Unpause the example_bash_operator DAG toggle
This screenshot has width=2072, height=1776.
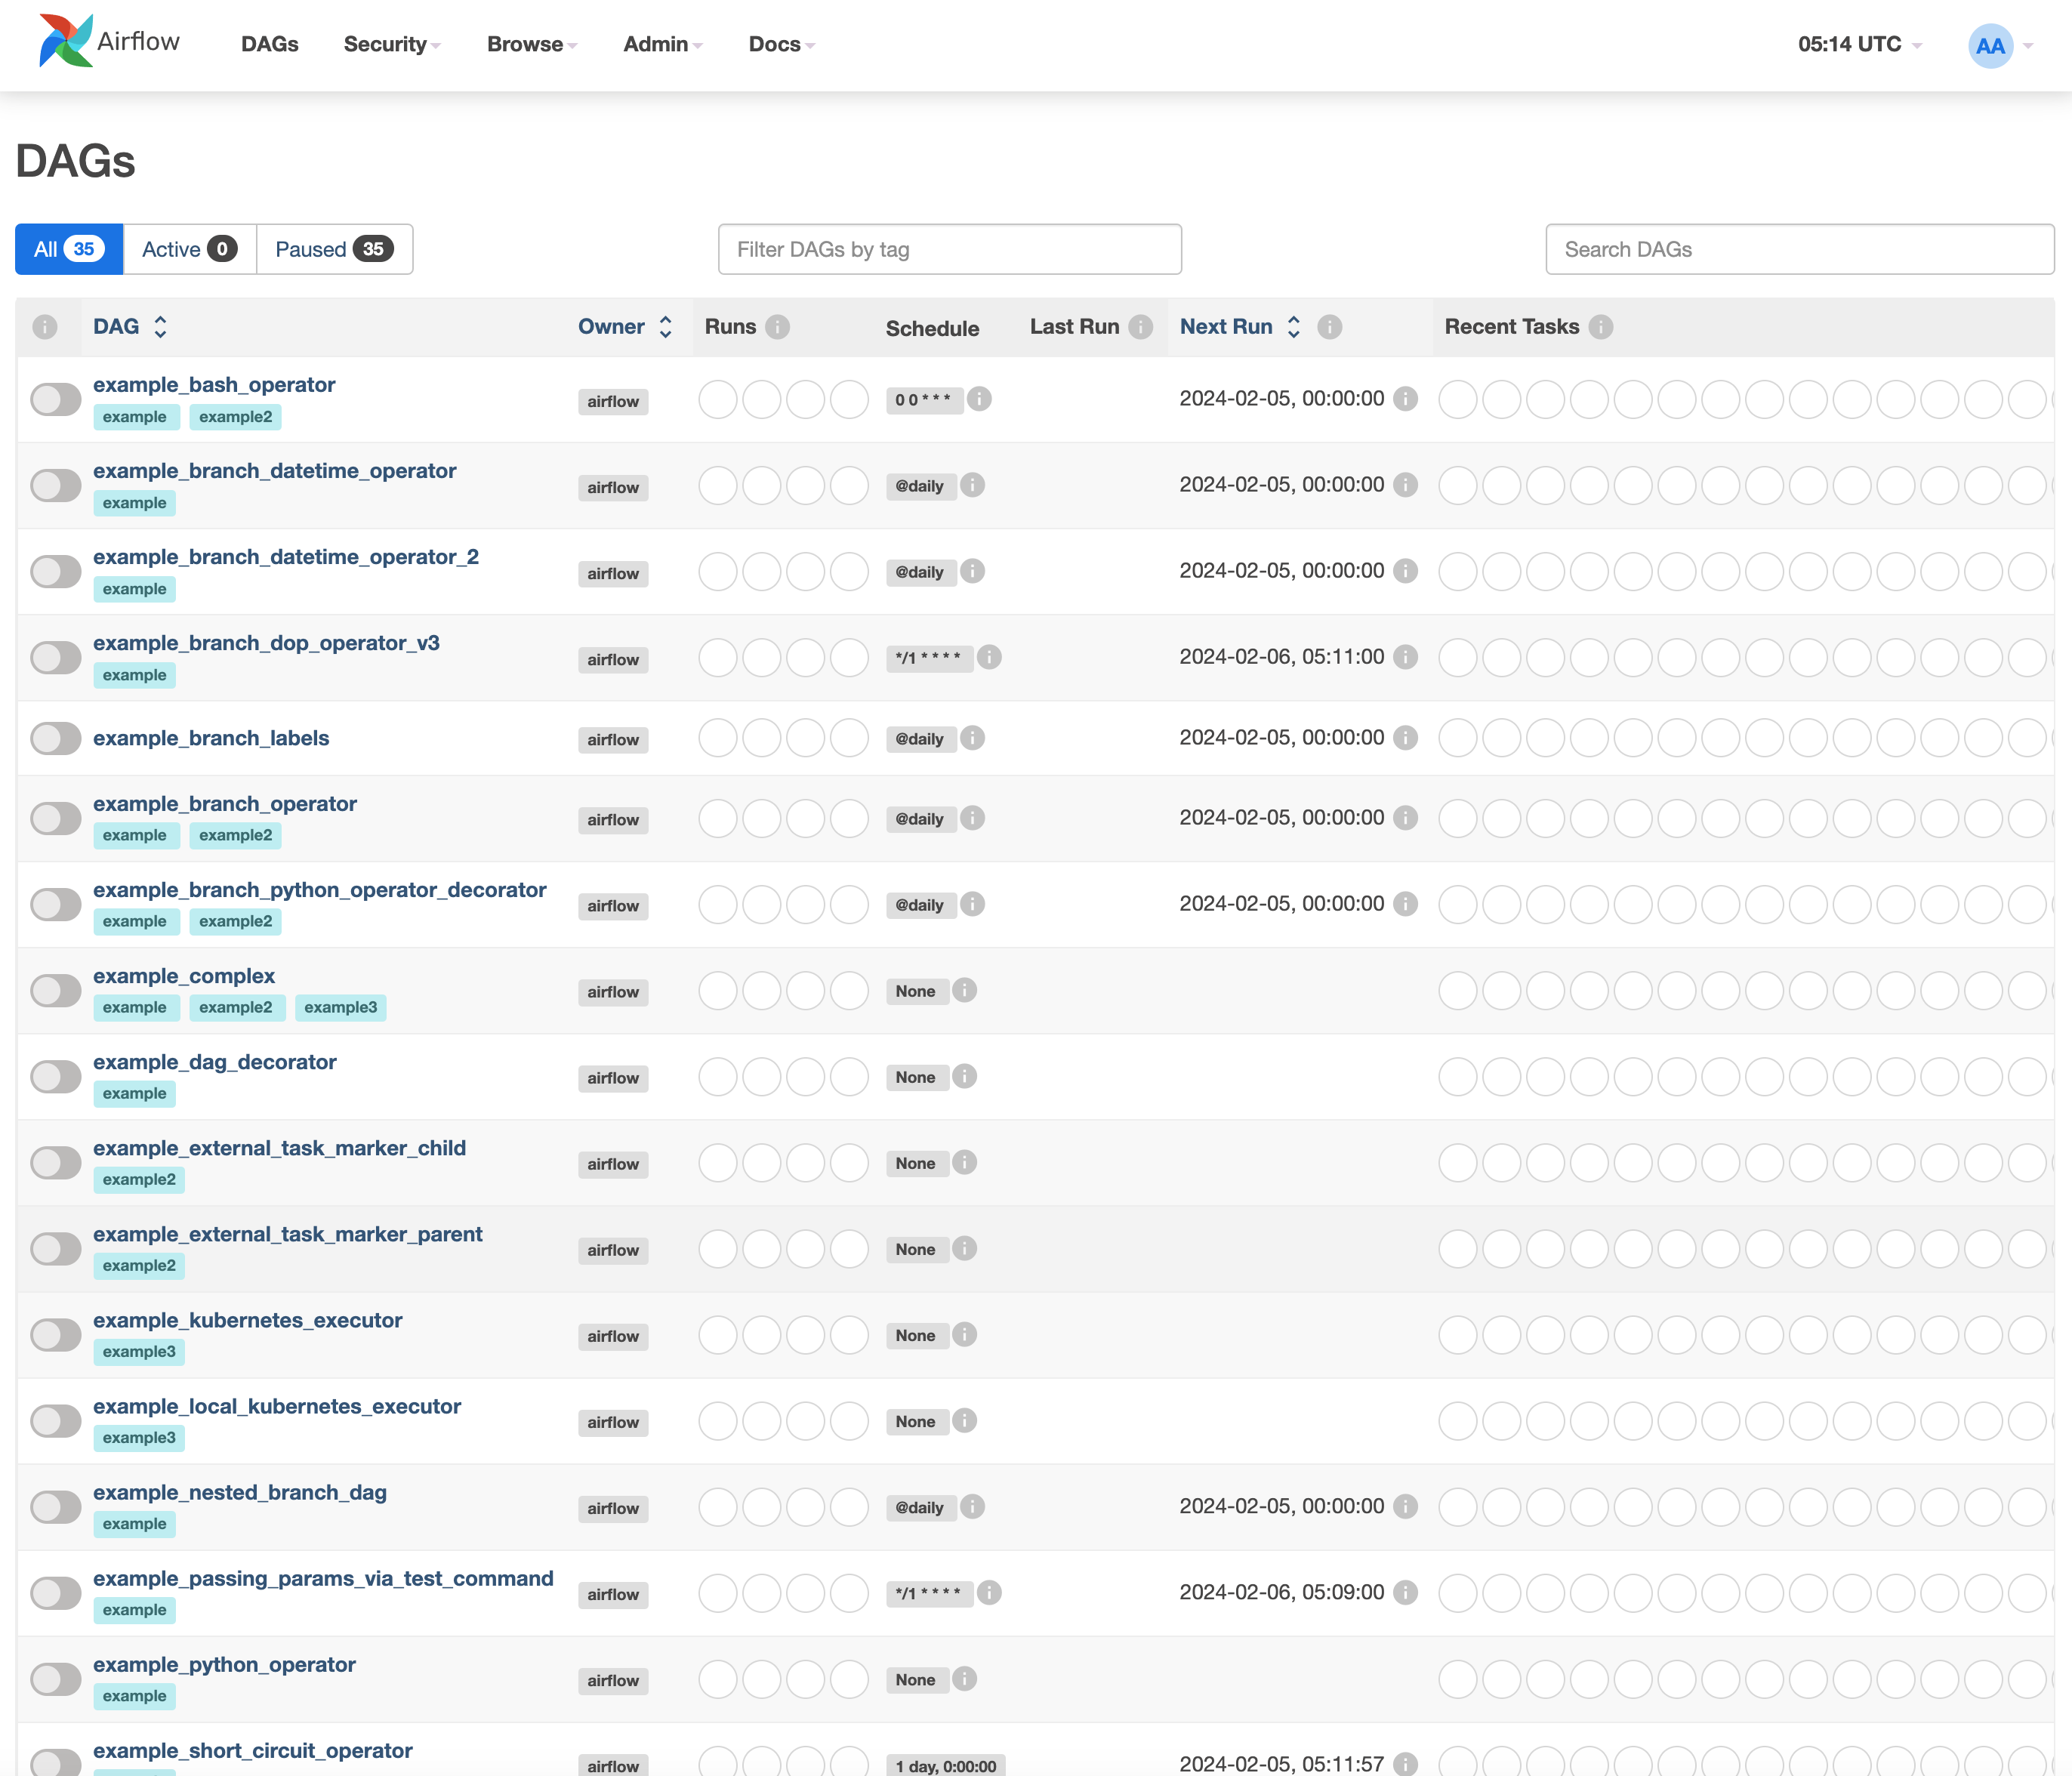point(56,400)
